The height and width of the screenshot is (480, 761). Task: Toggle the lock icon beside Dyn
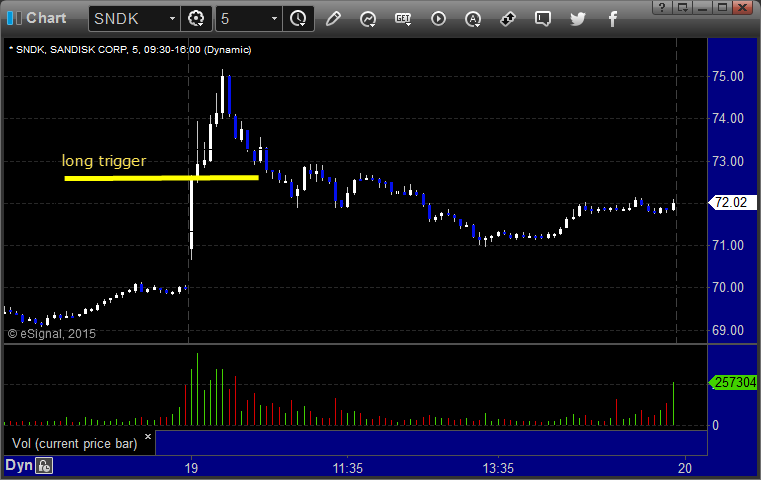44,466
